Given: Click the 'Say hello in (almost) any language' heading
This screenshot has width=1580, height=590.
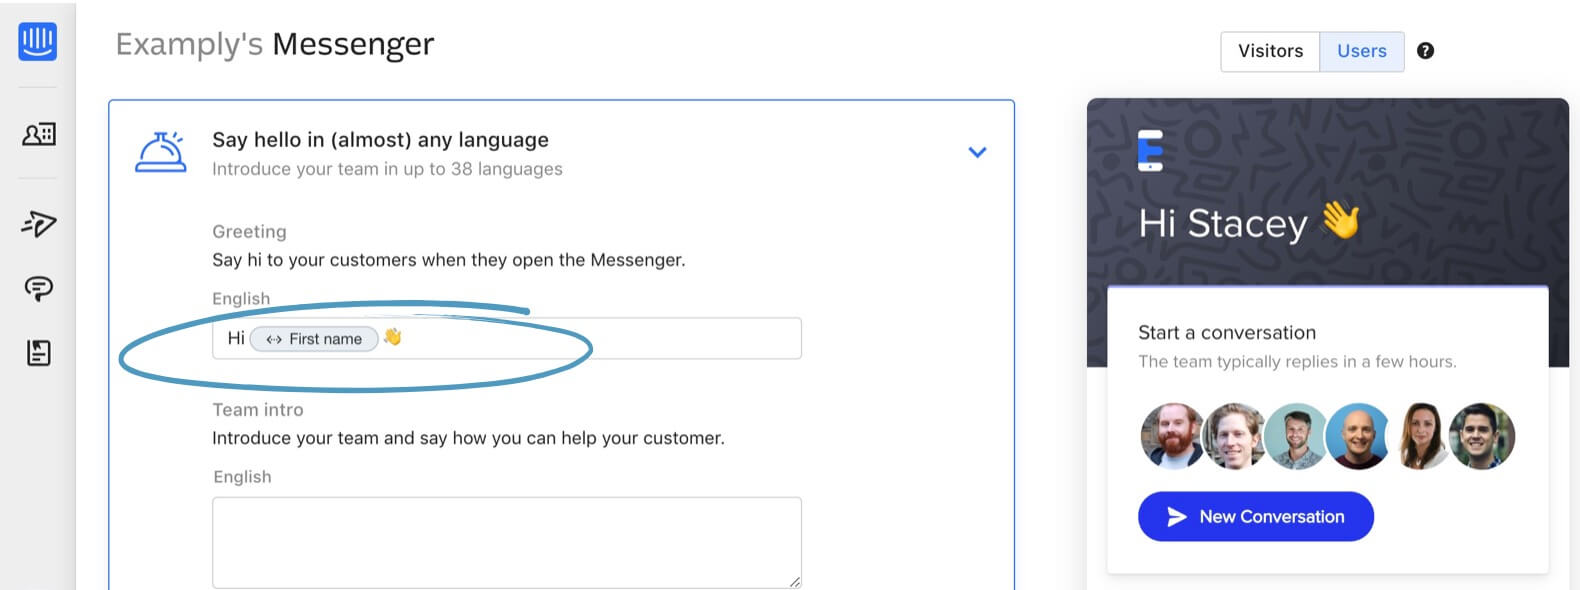Looking at the screenshot, I should [380, 140].
